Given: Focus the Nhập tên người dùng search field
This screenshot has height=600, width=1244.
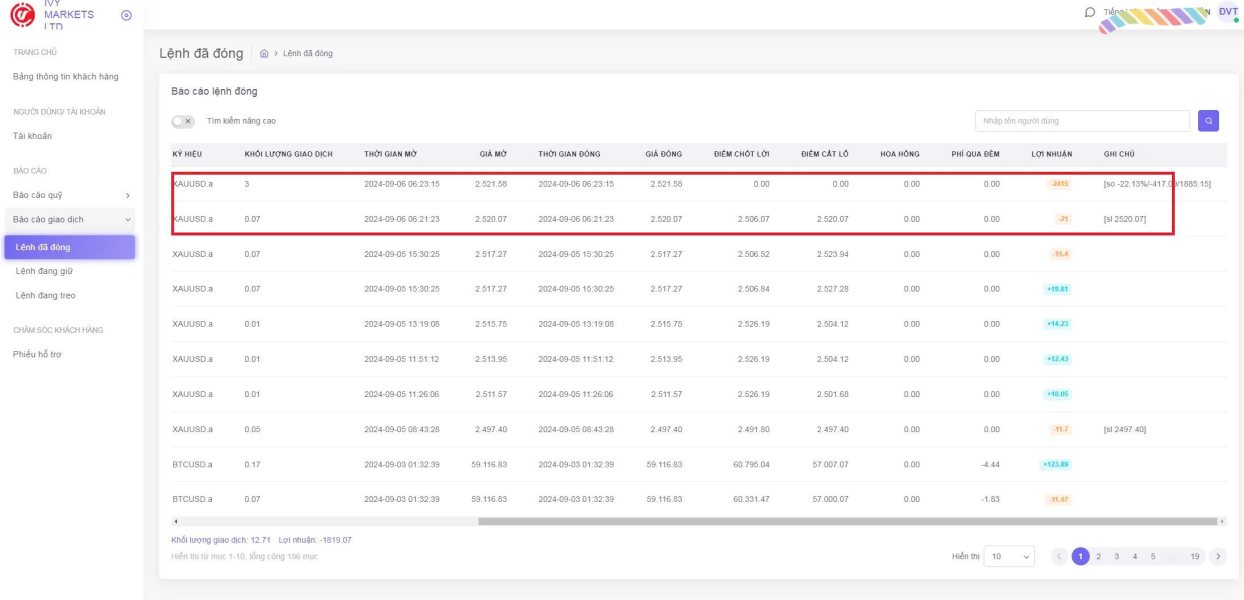Looking at the screenshot, I should (x=1082, y=121).
